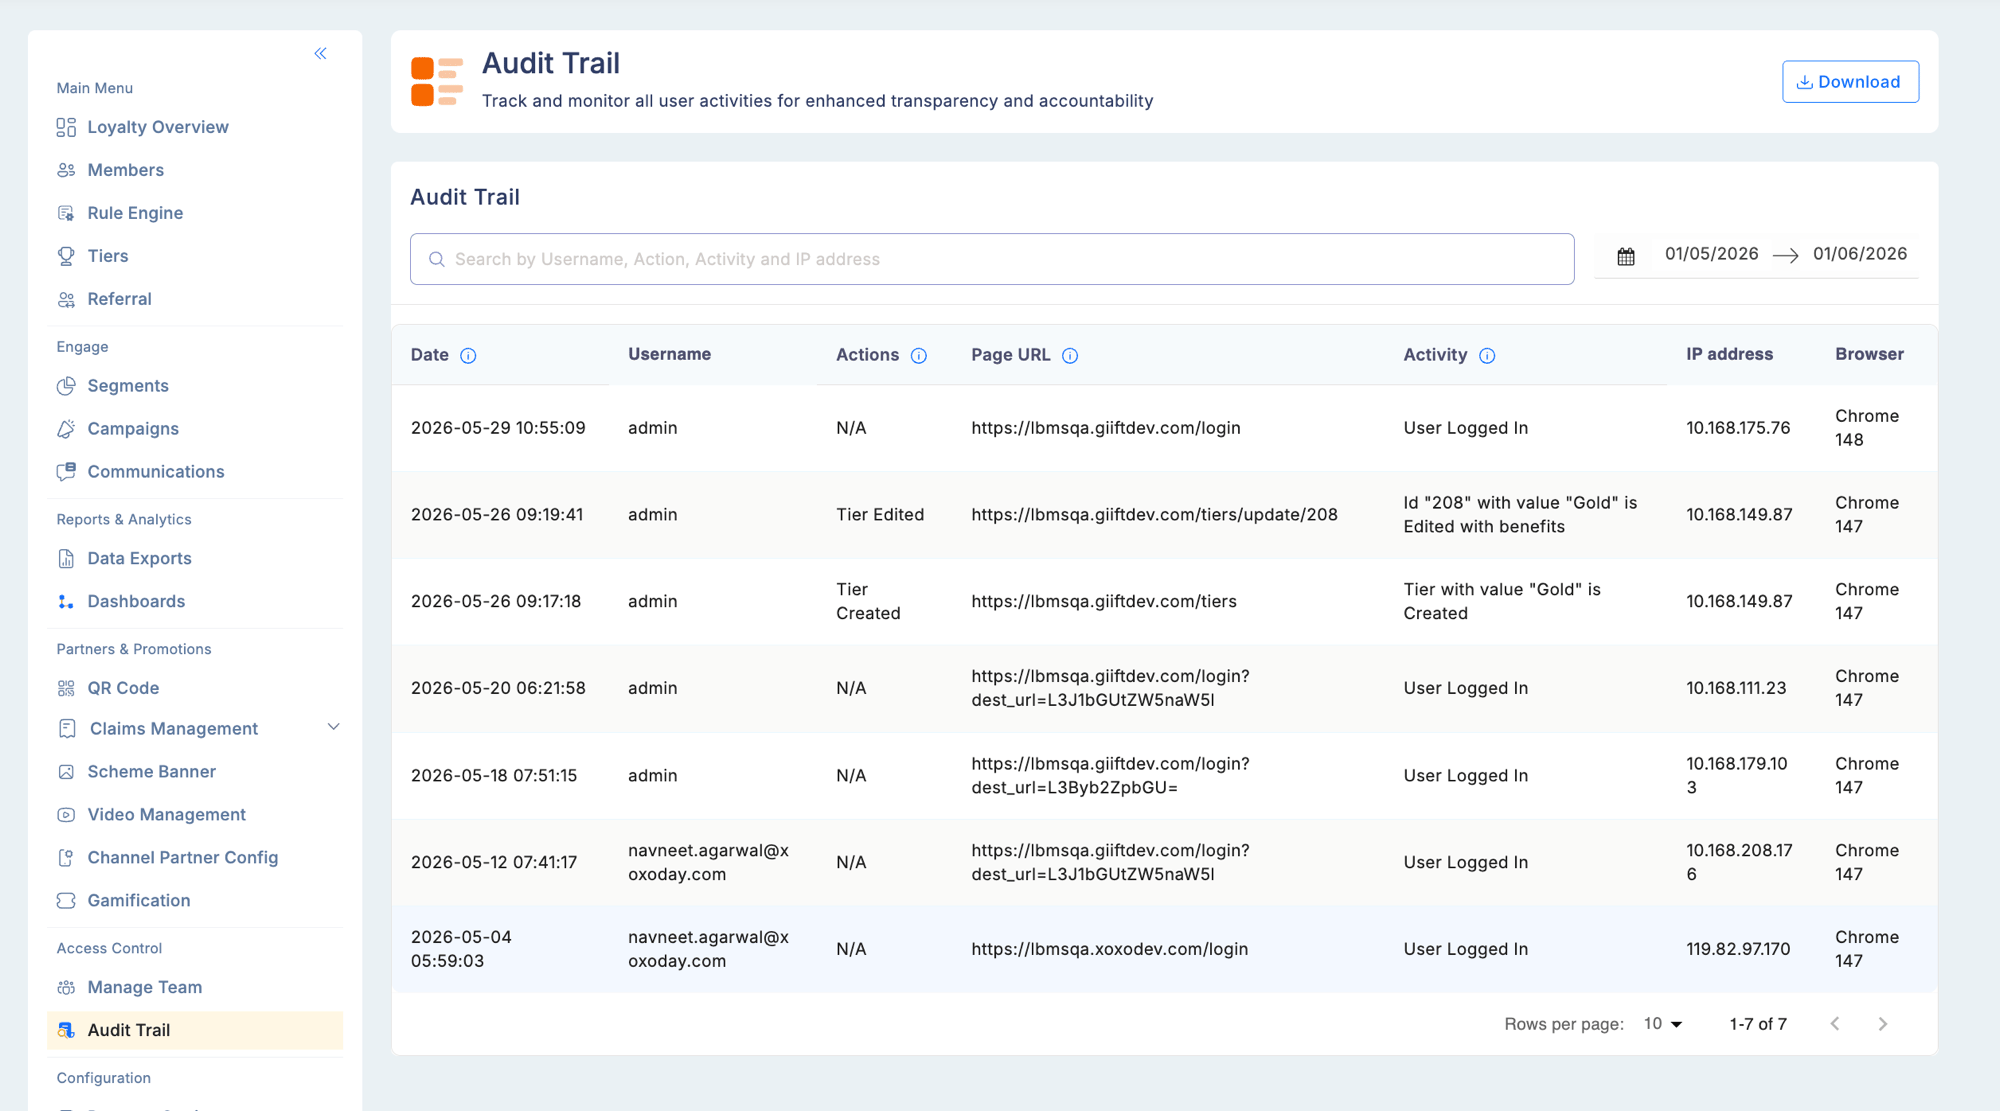Open Manage Team under Access Control
This screenshot has height=1111, width=2000.
click(145, 987)
